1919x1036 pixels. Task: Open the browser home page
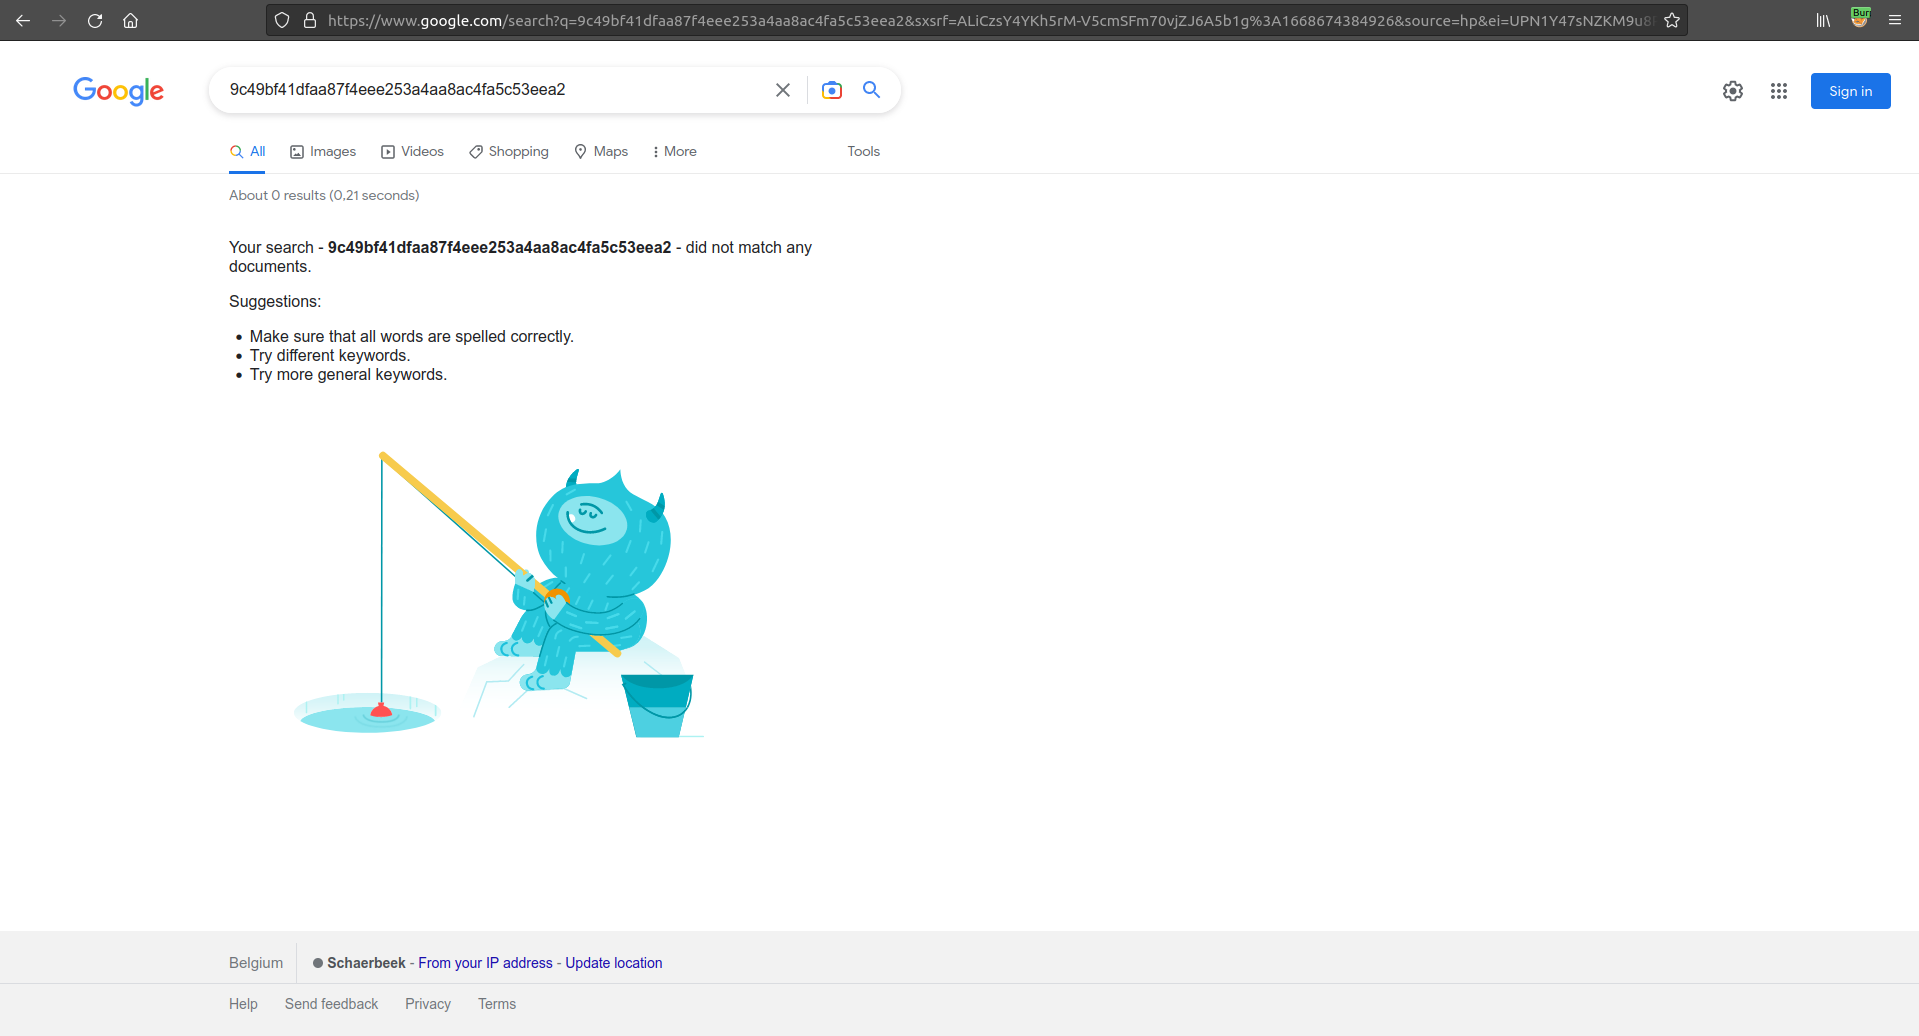tap(130, 20)
